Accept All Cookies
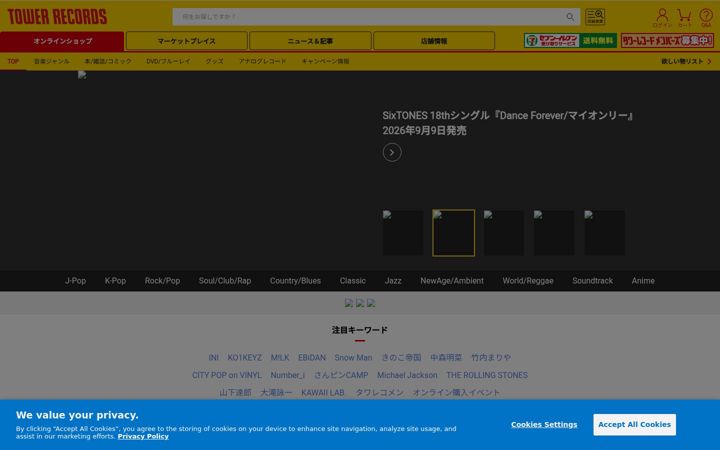This screenshot has height=450, width=720. 634,424
